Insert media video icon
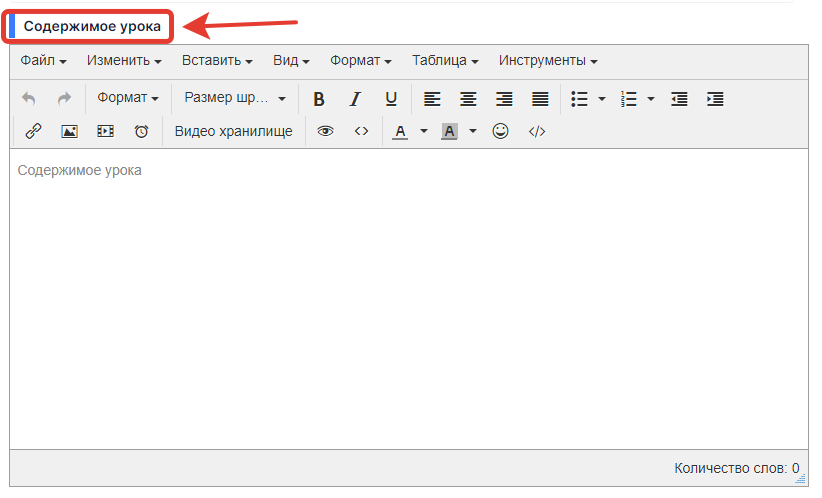Viewport: 822px width, 498px height. (x=105, y=131)
